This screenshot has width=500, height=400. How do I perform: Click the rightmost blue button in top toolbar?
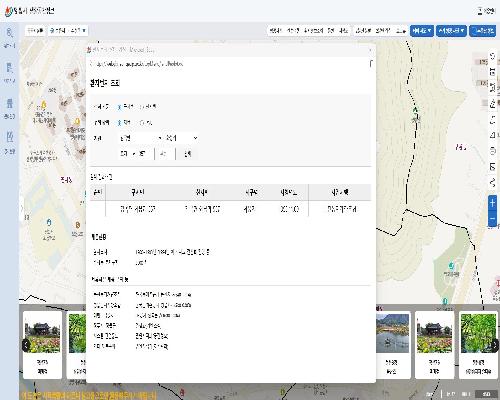coord(483,31)
